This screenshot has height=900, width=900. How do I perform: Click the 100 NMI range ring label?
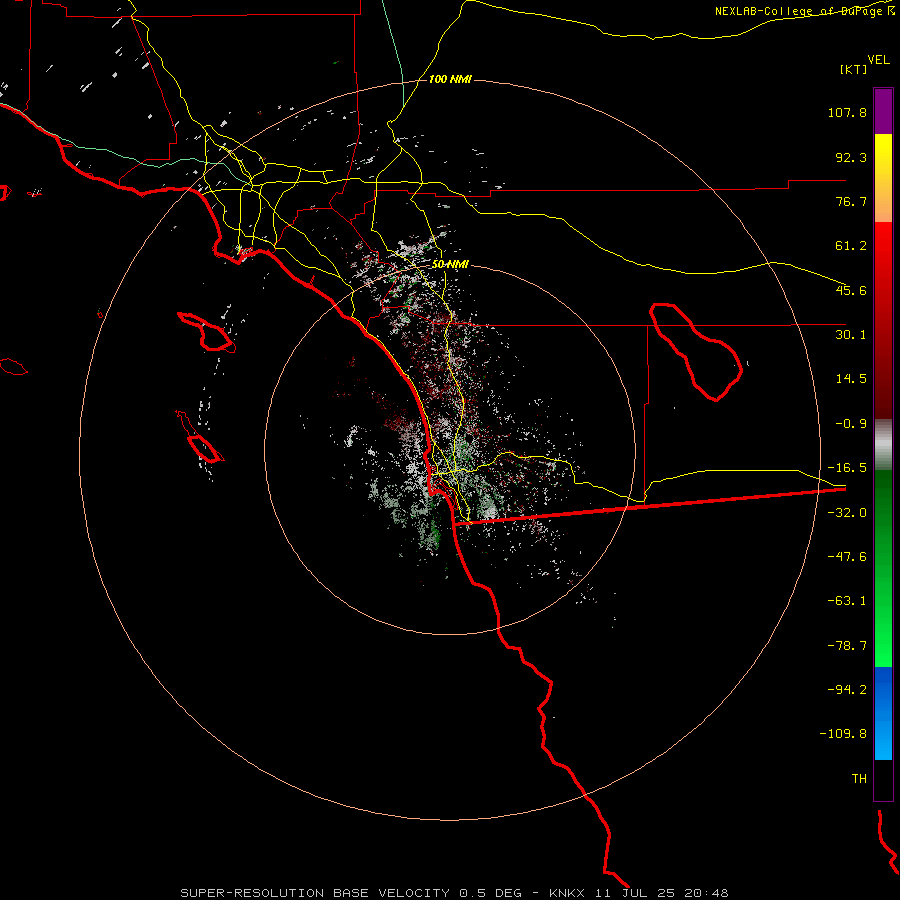450,79
